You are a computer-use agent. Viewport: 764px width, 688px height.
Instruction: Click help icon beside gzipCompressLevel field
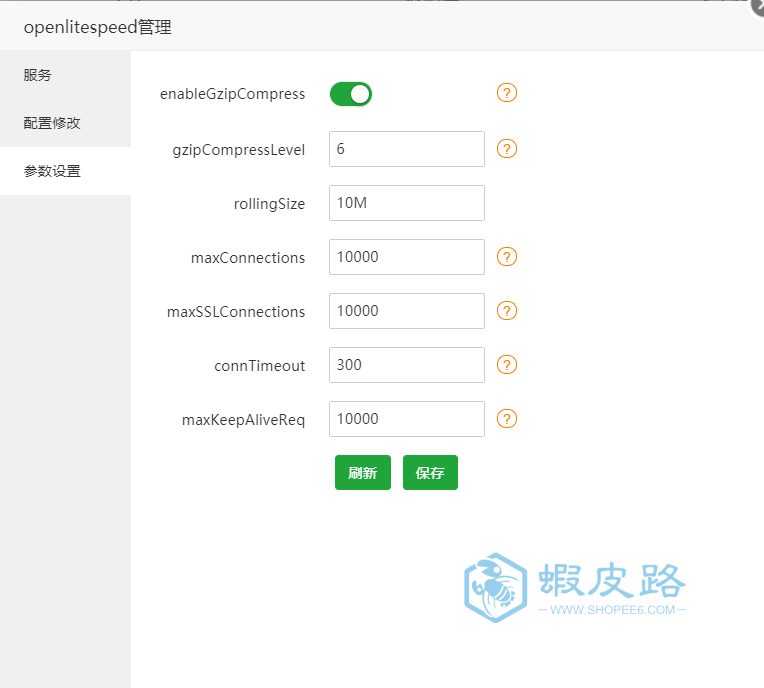(x=507, y=149)
